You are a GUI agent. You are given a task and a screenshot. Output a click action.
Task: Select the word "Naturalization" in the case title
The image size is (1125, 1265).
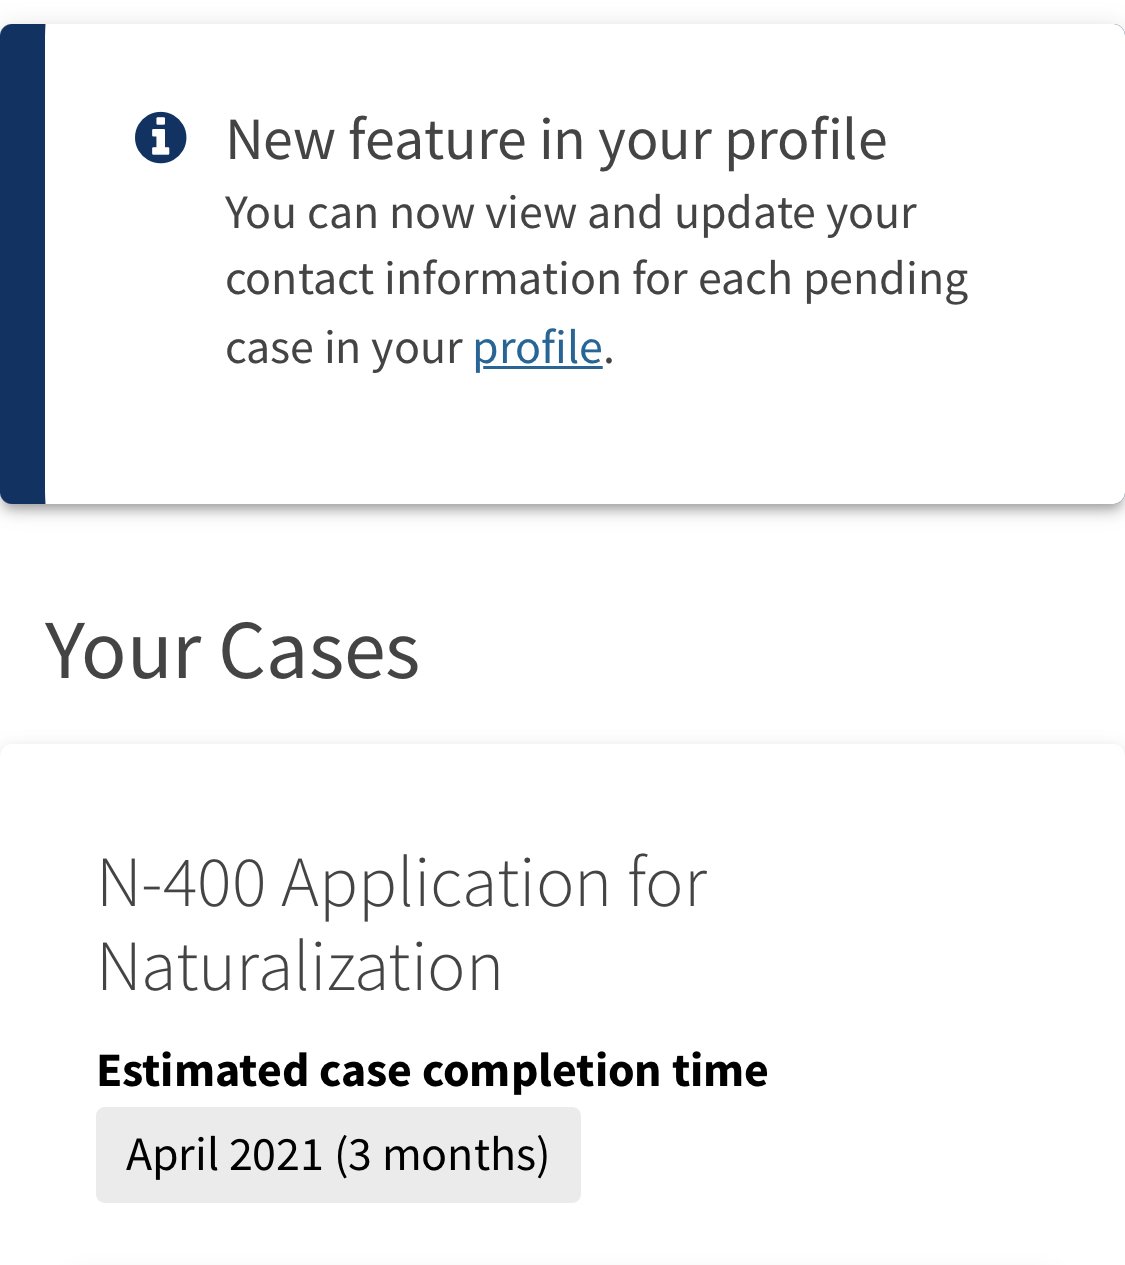tap(300, 967)
